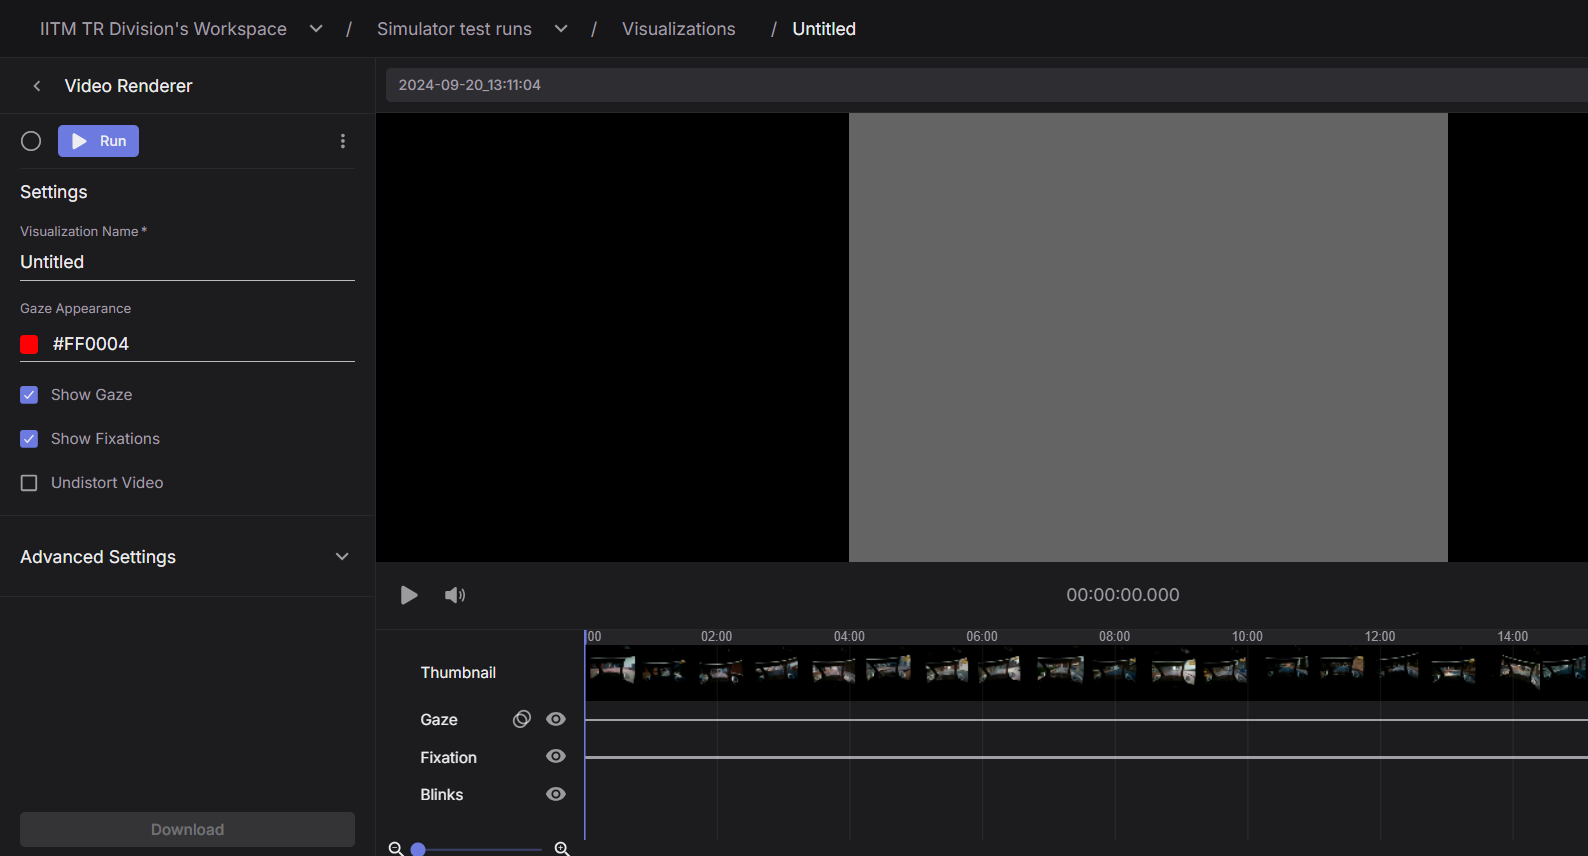Click the Download button
Screen dimensions: 1588x856
tap(187, 829)
